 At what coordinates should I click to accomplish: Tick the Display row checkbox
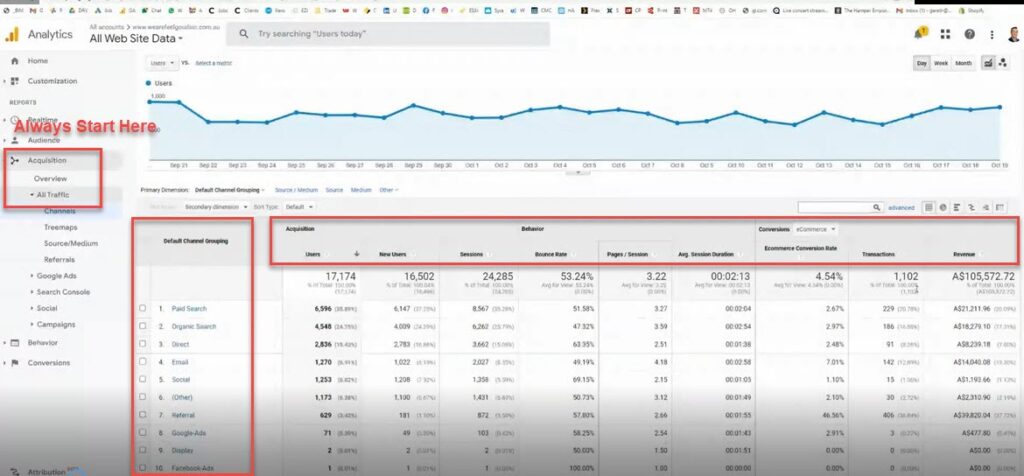(x=142, y=450)
